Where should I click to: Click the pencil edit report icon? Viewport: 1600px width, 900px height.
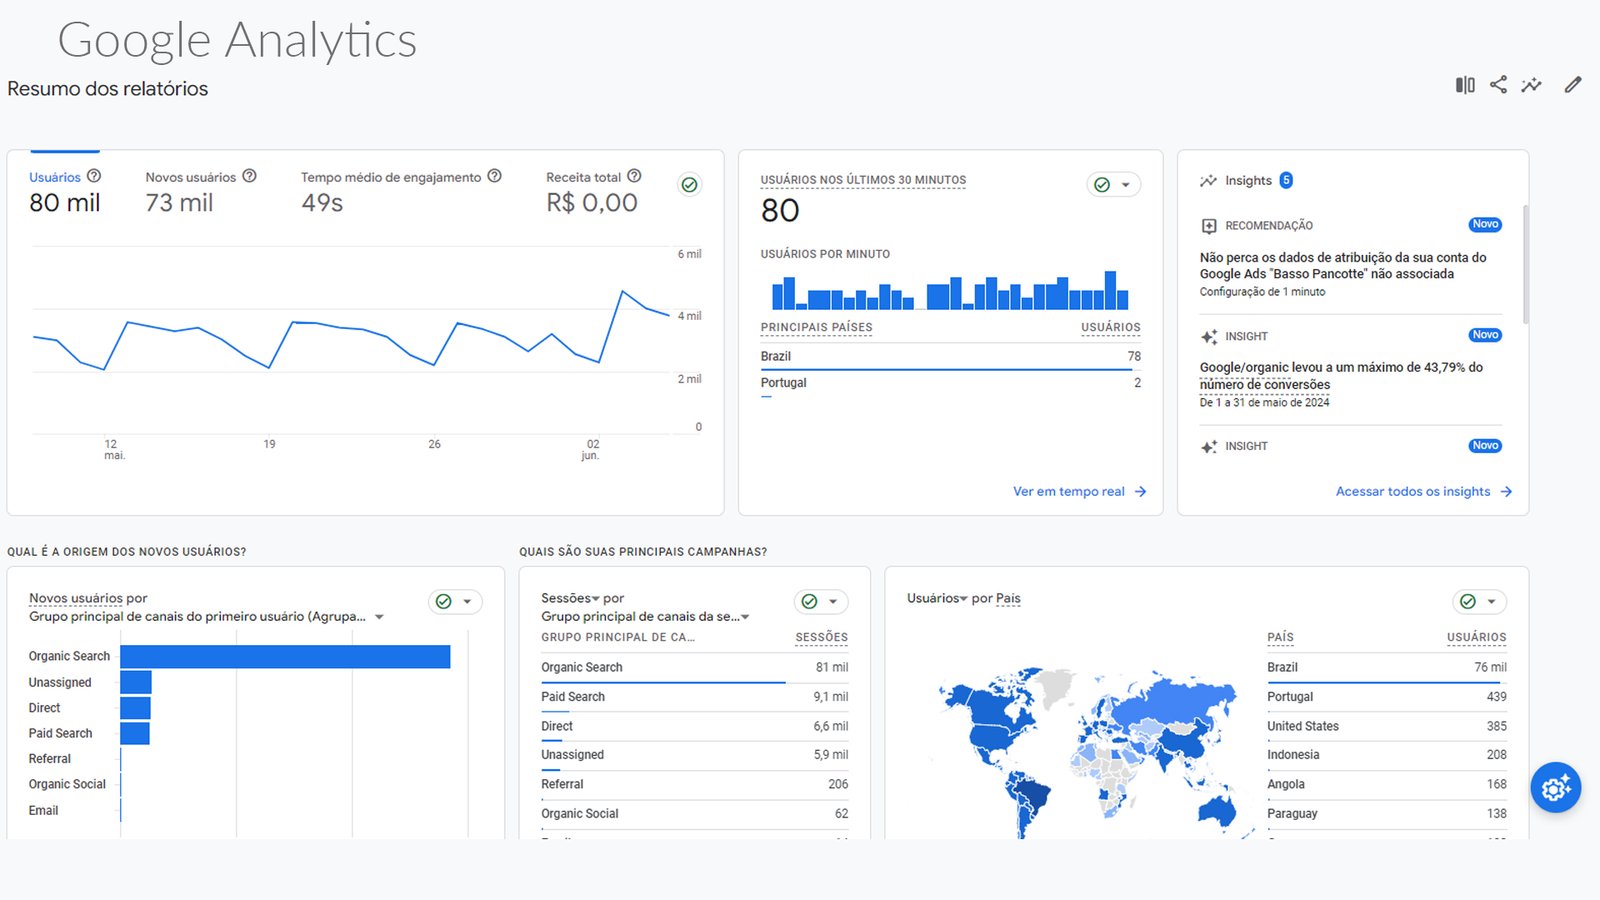click(x=1573, y=85)
